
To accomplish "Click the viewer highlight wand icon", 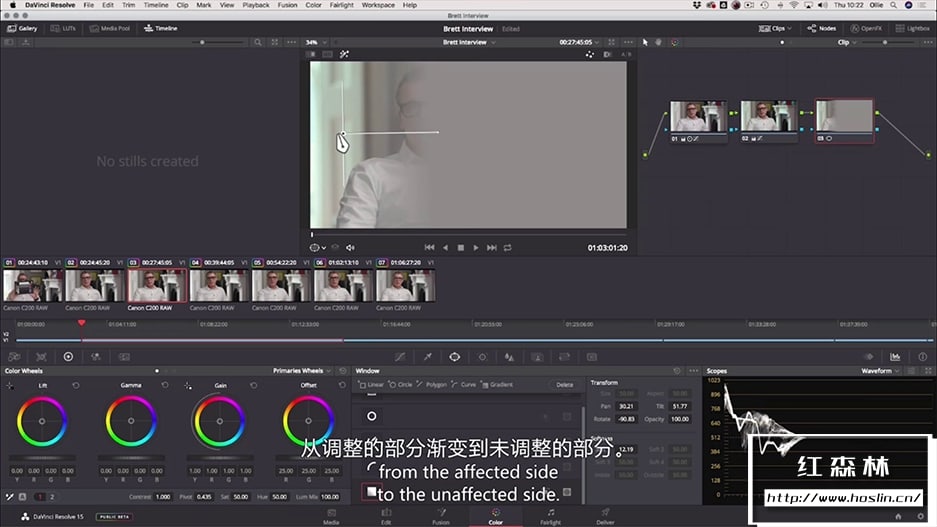I will [344, 54].
